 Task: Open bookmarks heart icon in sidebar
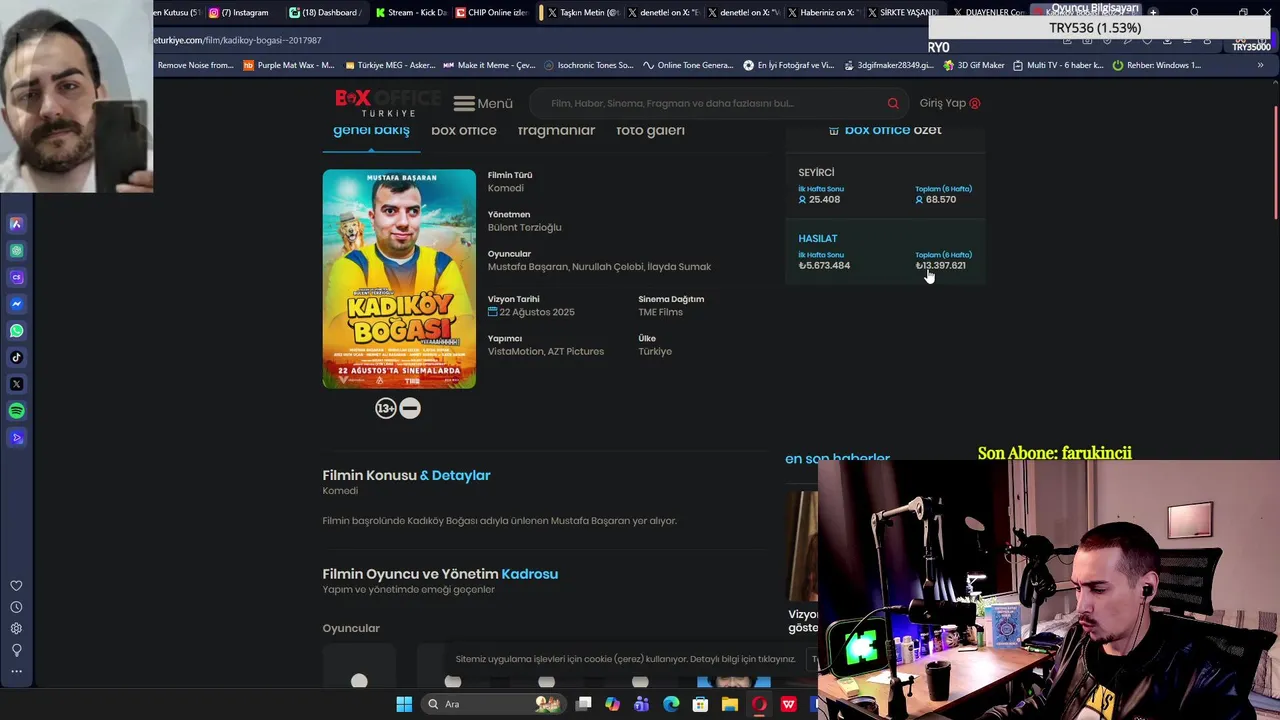[16, 586]
